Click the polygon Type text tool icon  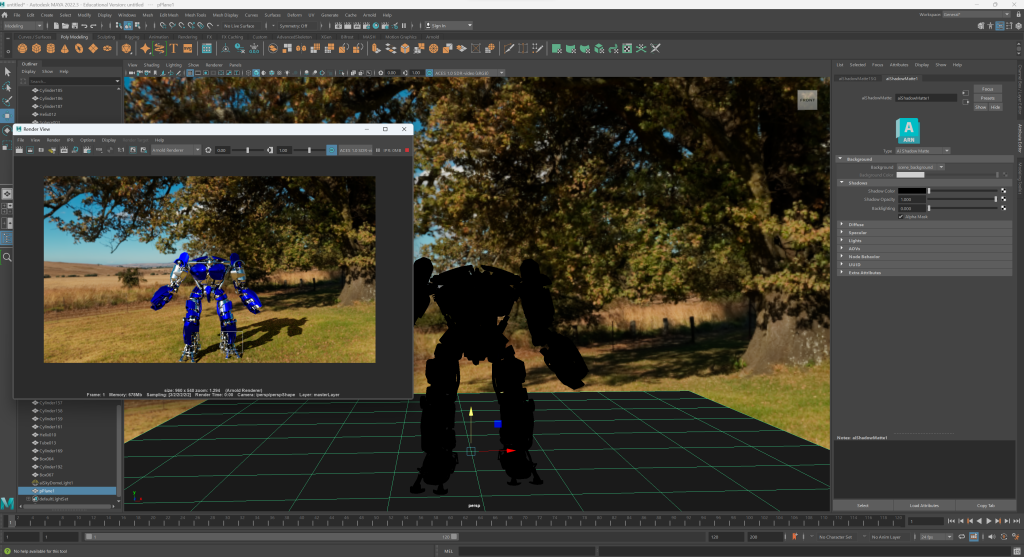click(x=174, y=48)
